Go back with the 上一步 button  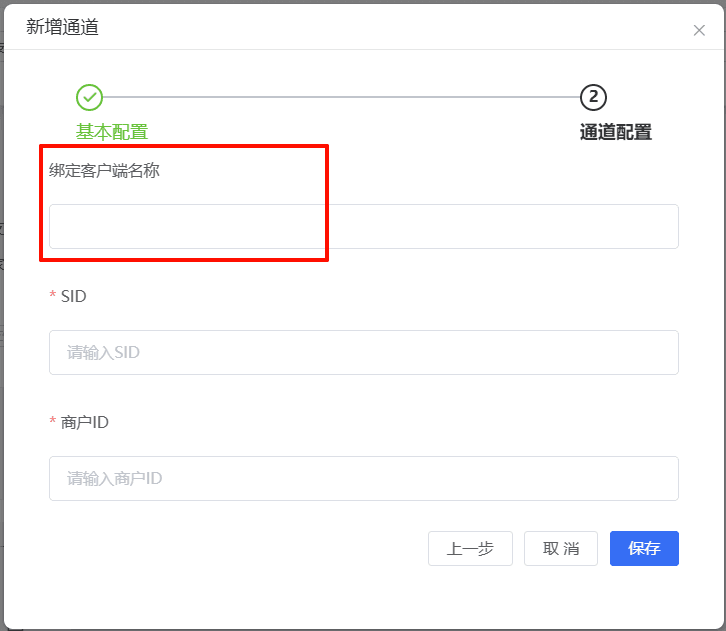click(470, 548)
